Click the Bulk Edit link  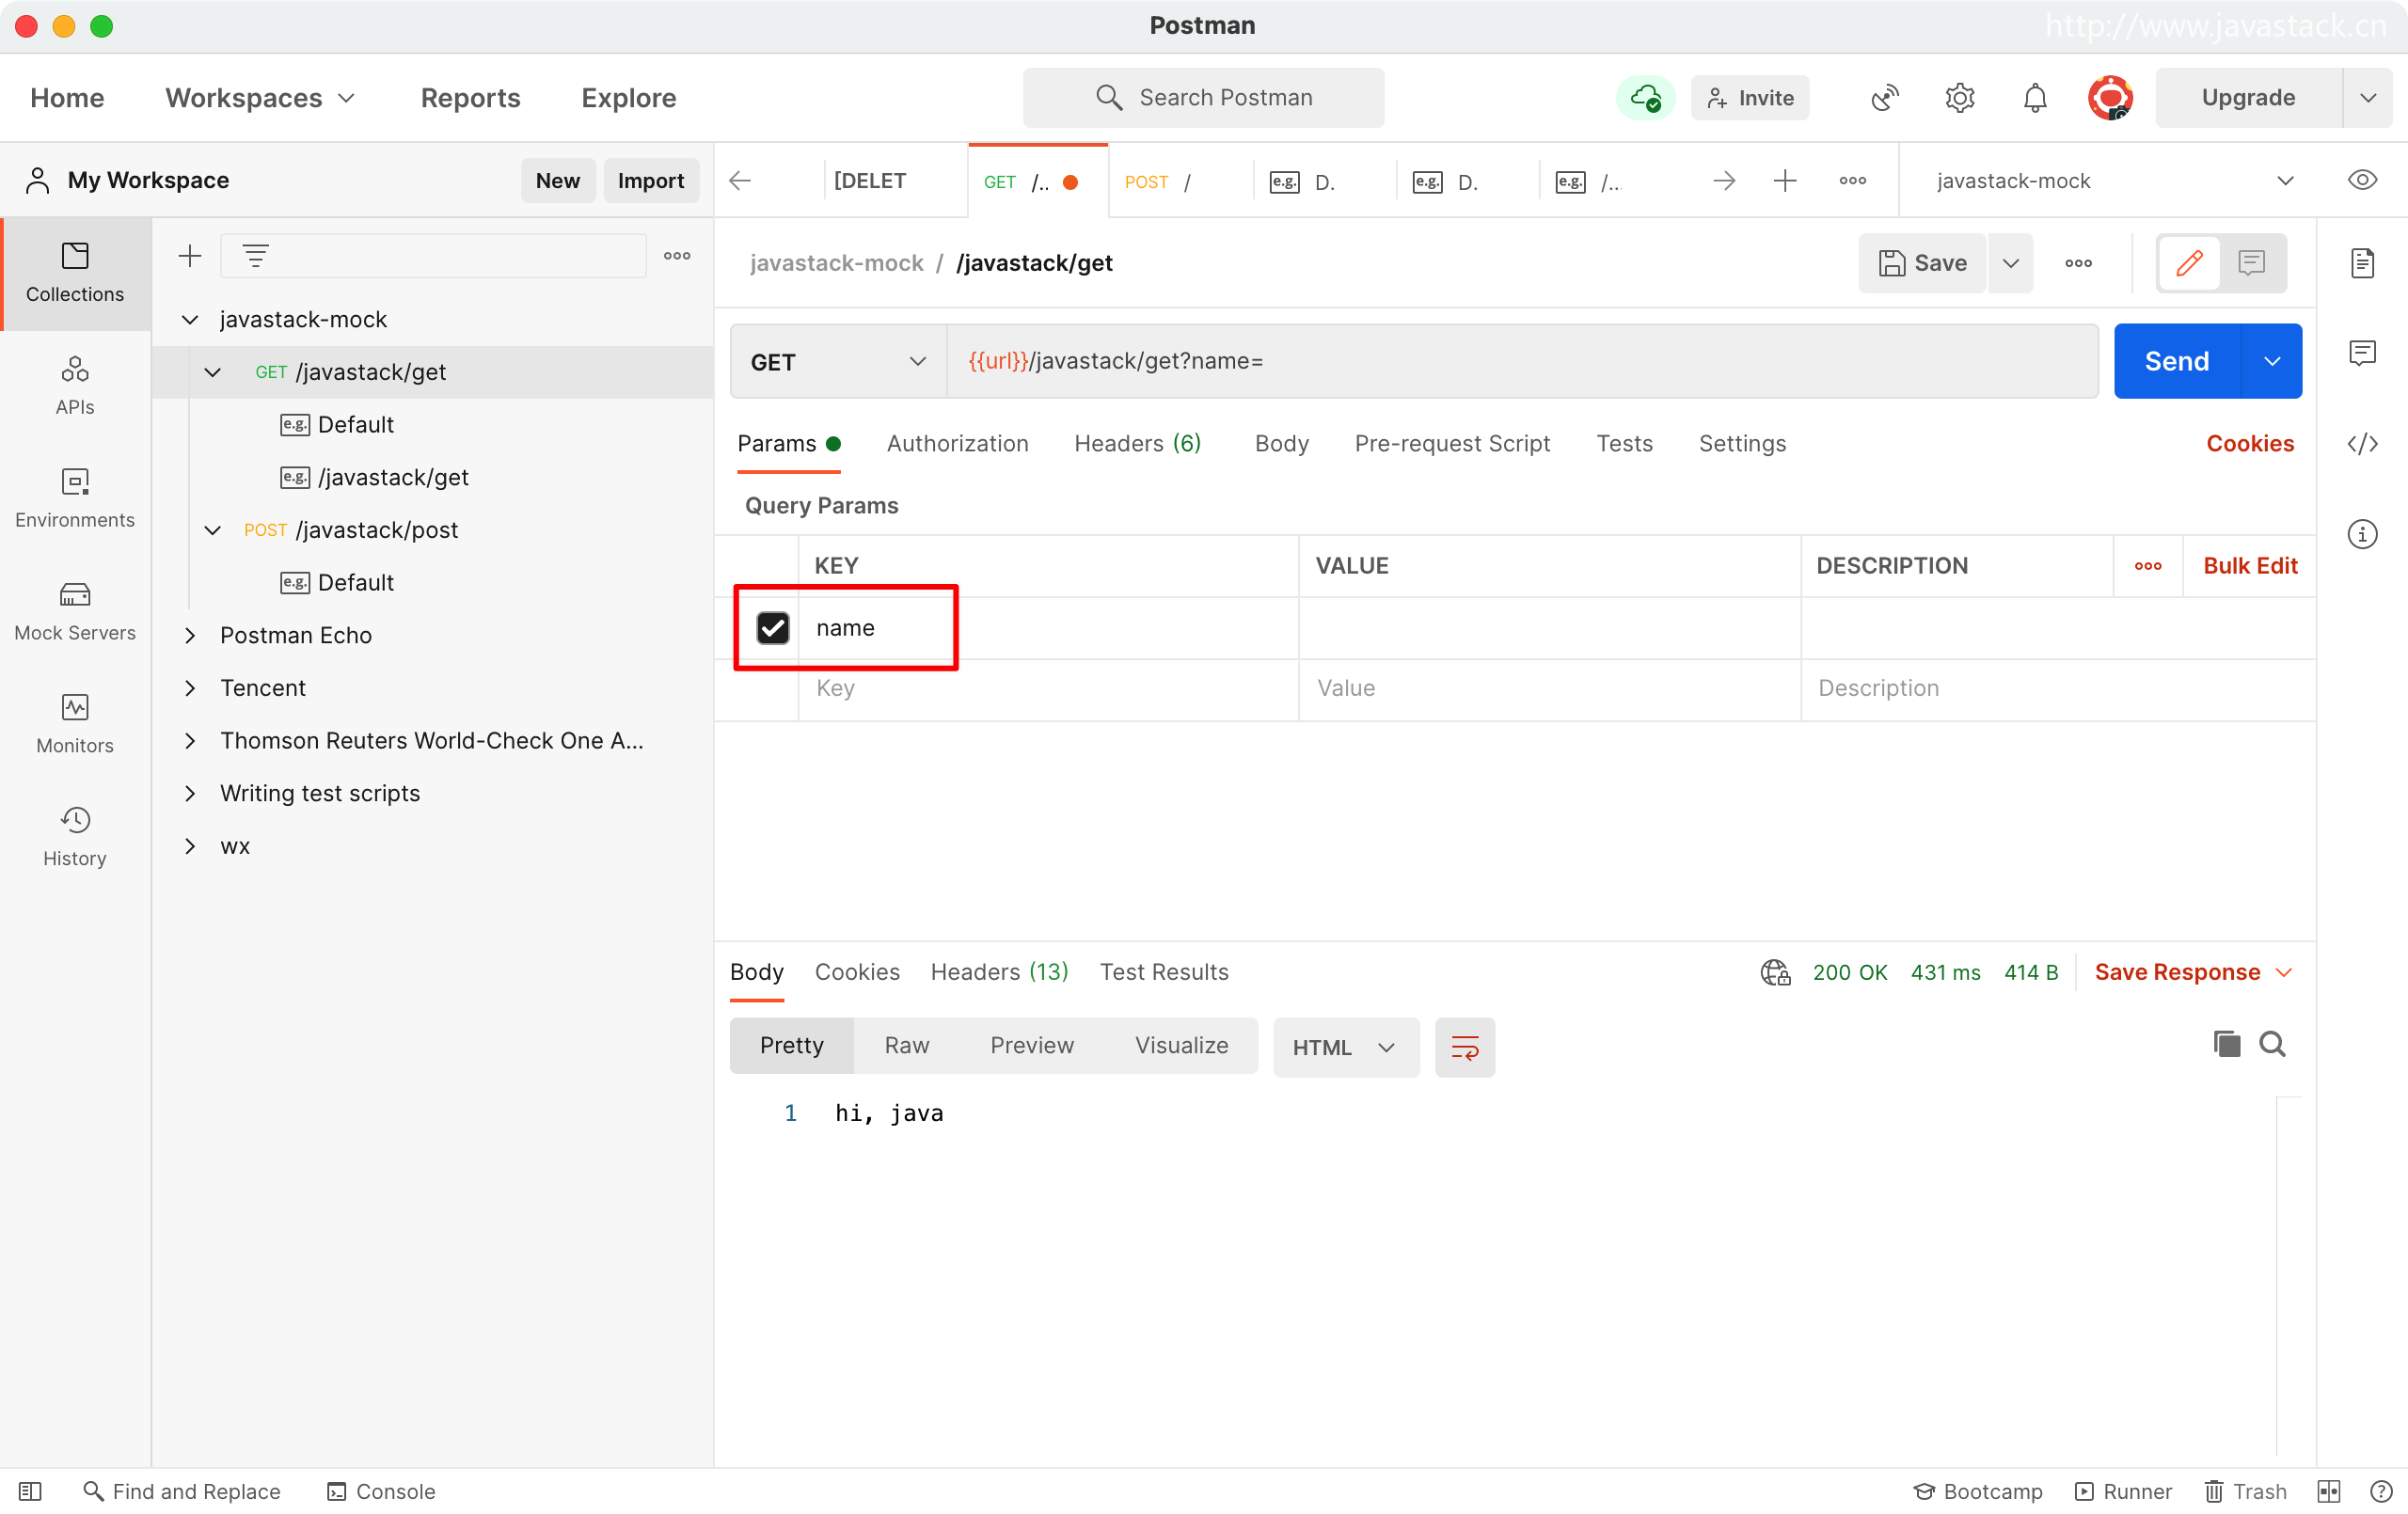click(2249, 566)
